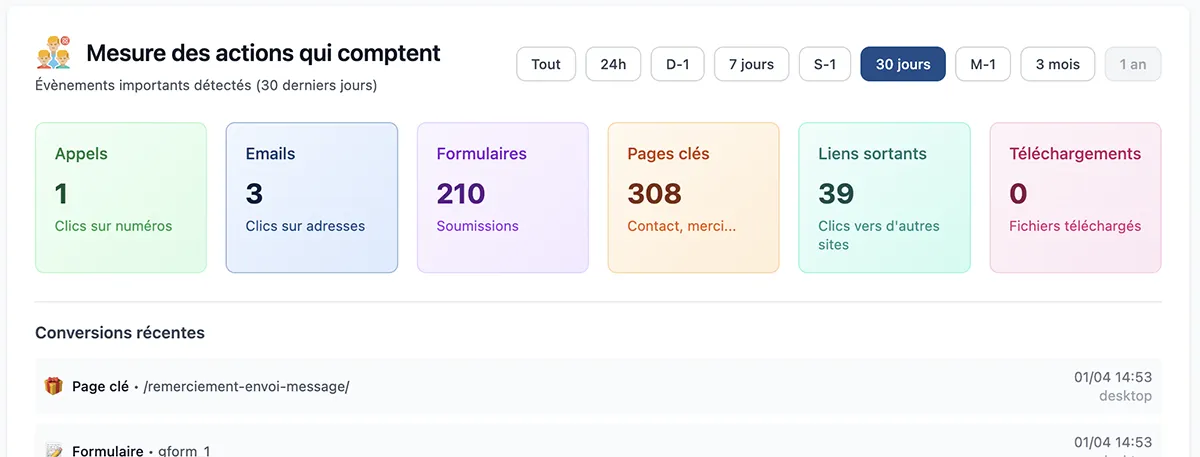Click the people icon beside the title
This screenshot has width=1200, height=457.
pyautogui.click(x=54, y=53)
